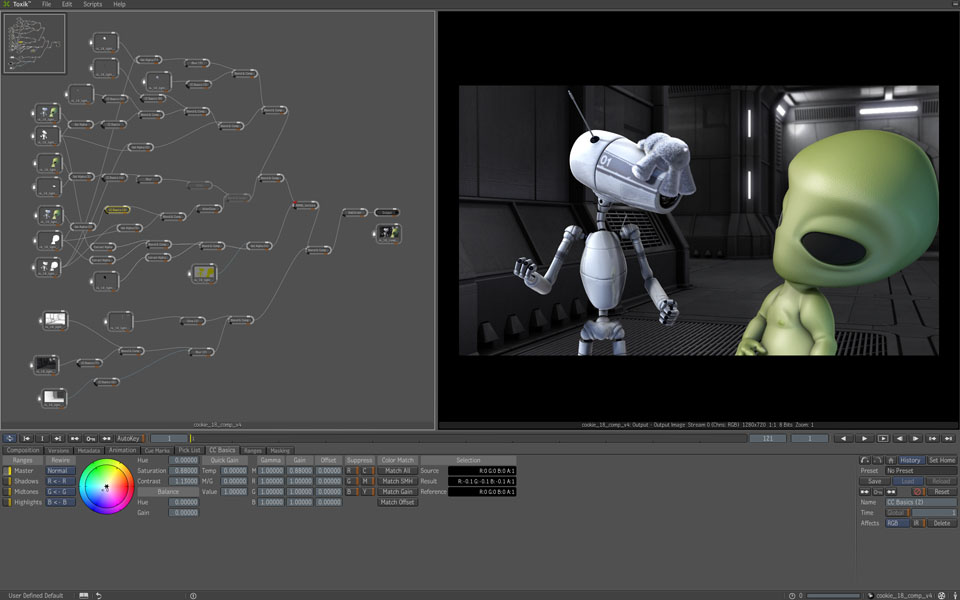
Task: Click the hue color wheel
Action: (106, 487)
